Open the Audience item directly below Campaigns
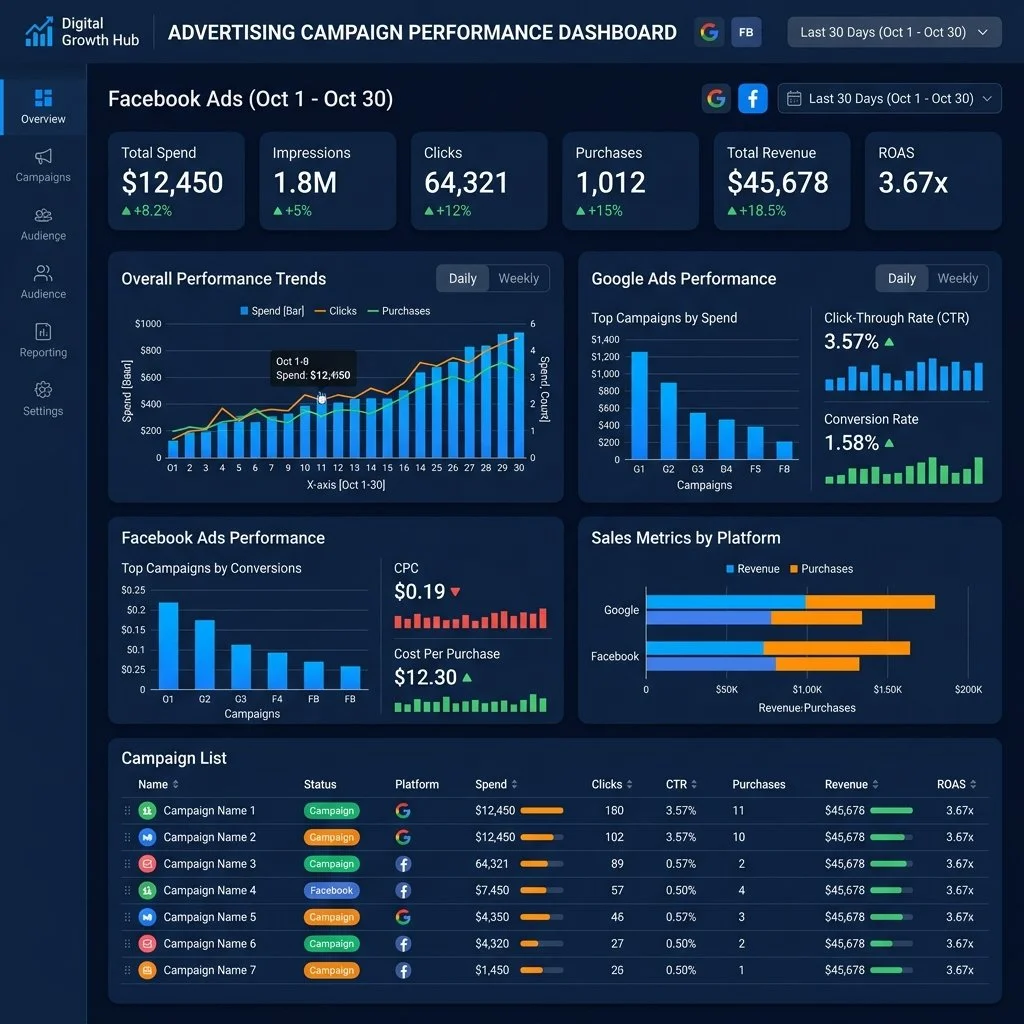This screenshot has width=1024, height=1024. point(43,224)
